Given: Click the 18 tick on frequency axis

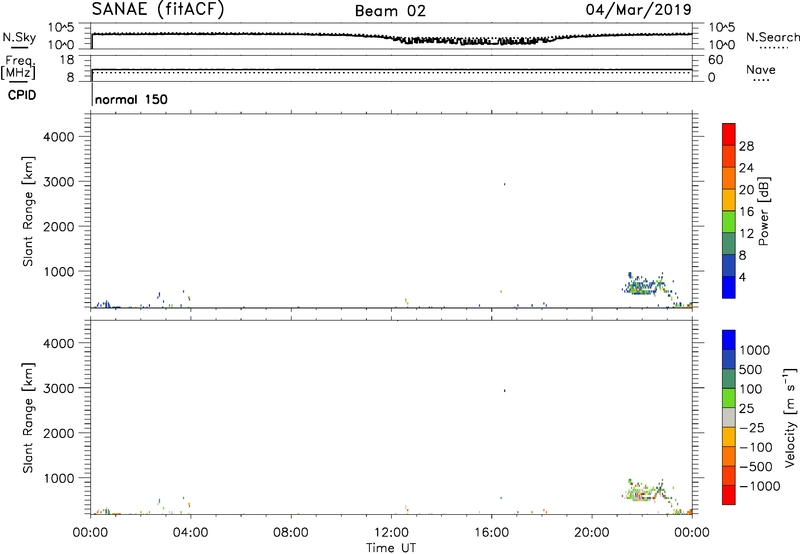Looking at the screenshot, I should point(67,60).
